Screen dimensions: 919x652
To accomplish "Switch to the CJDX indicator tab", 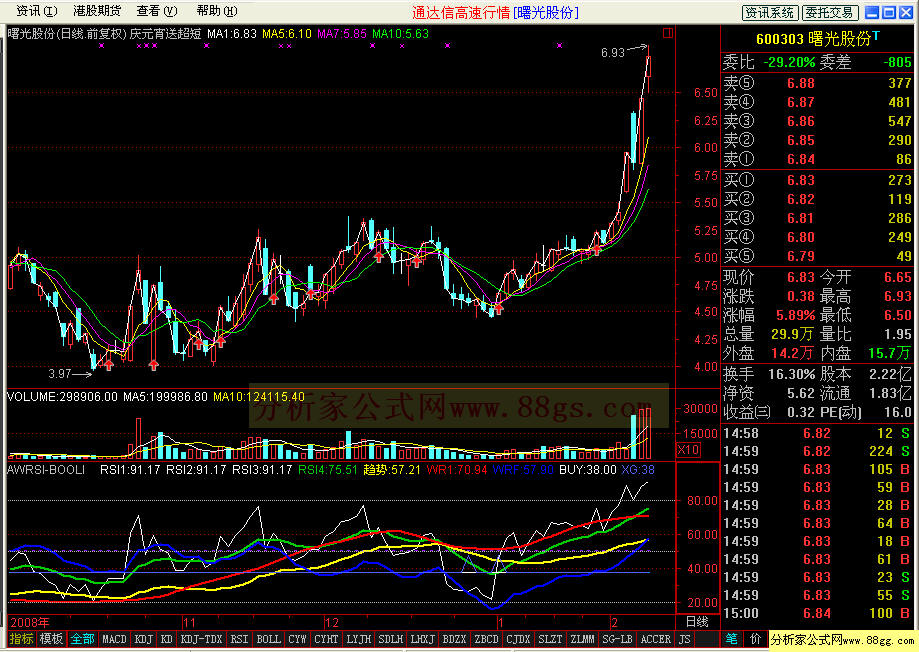I will pyautogui.click(x=518, y=639).
